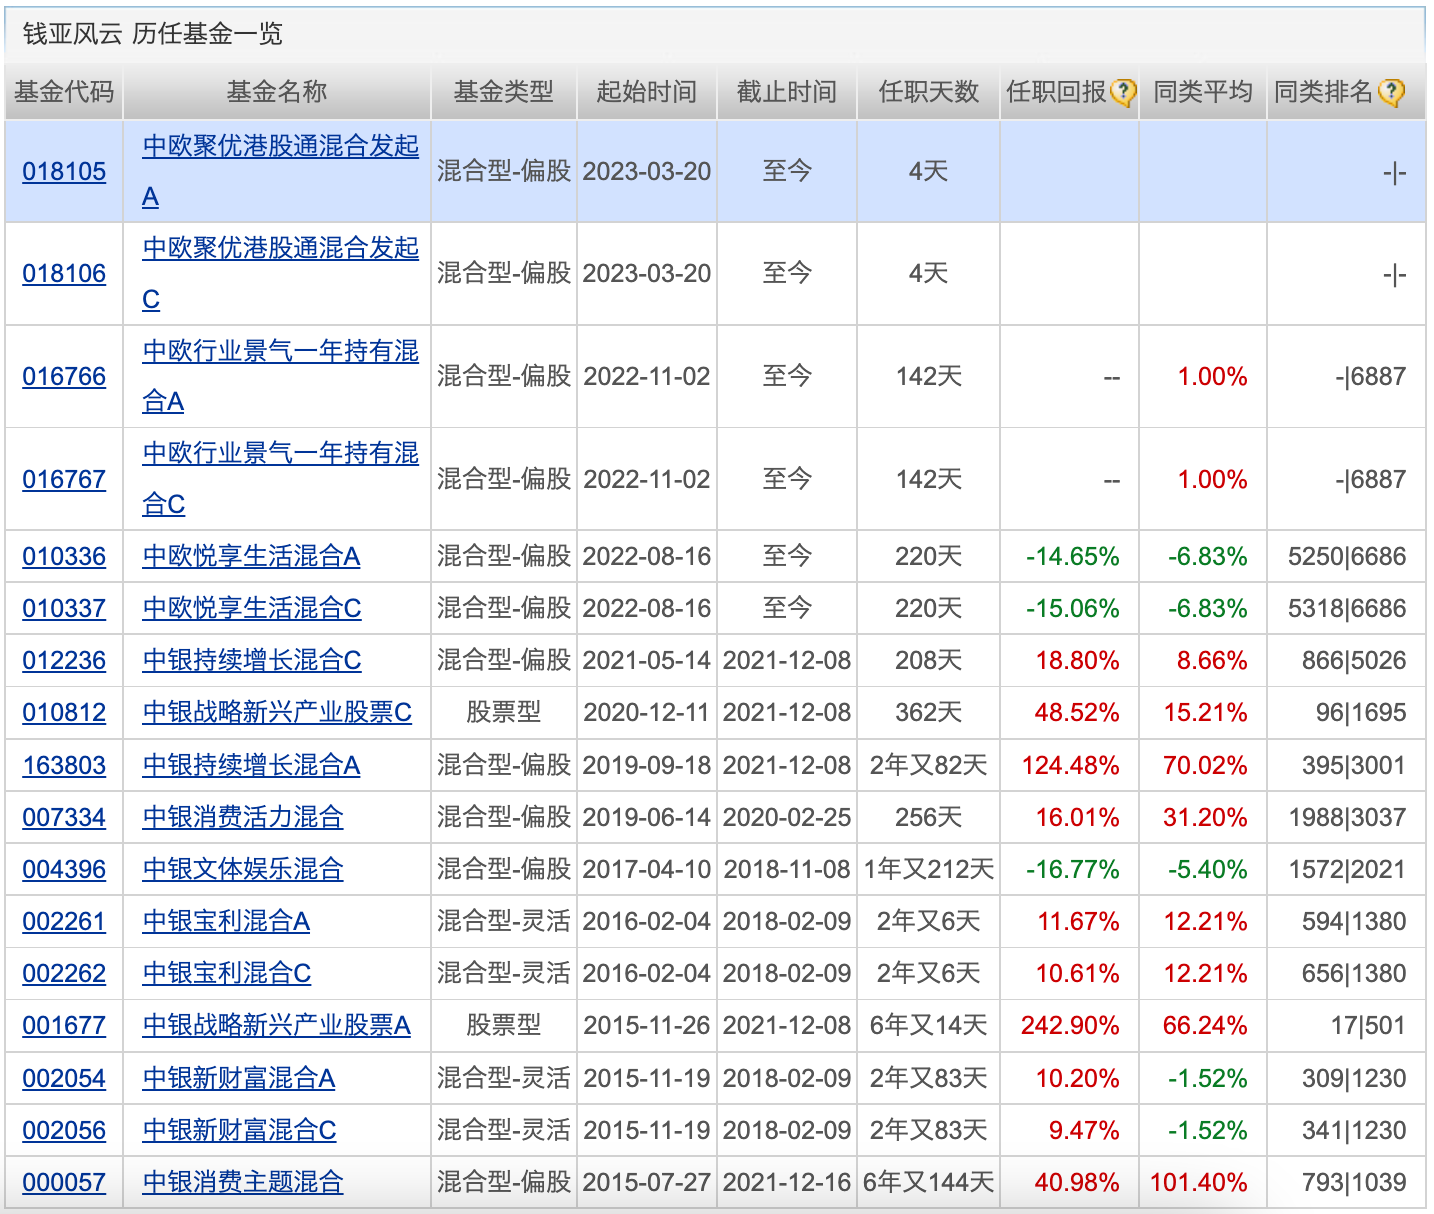The image size is (1434, 1214).
Task: Open fund code 016766 link
Action: 64,376
